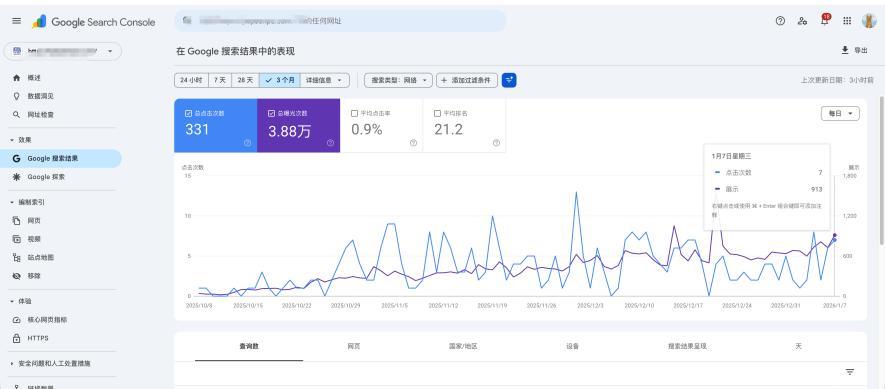Click the 3.88万 impressions value
885x389 pixels.
pyautogui.click(x=289, y=131)
